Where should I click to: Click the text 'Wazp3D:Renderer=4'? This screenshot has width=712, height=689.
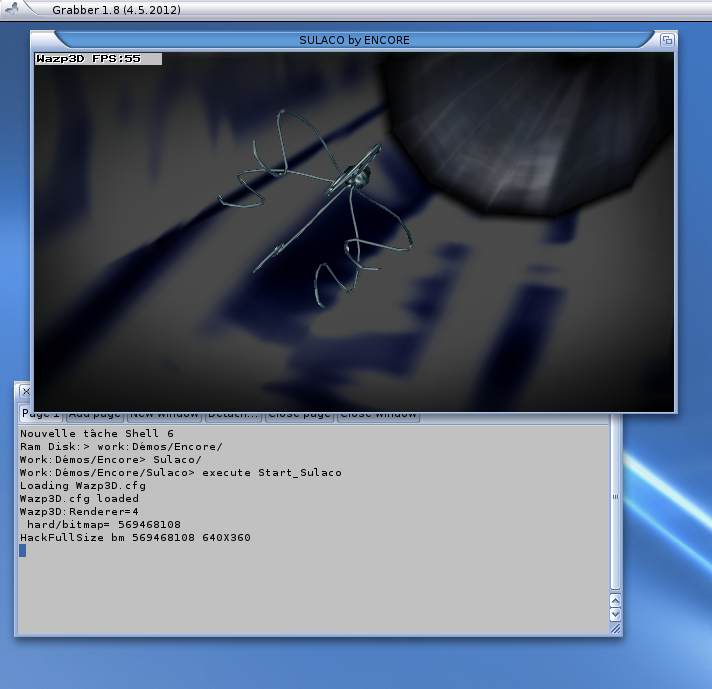[79, 511]
